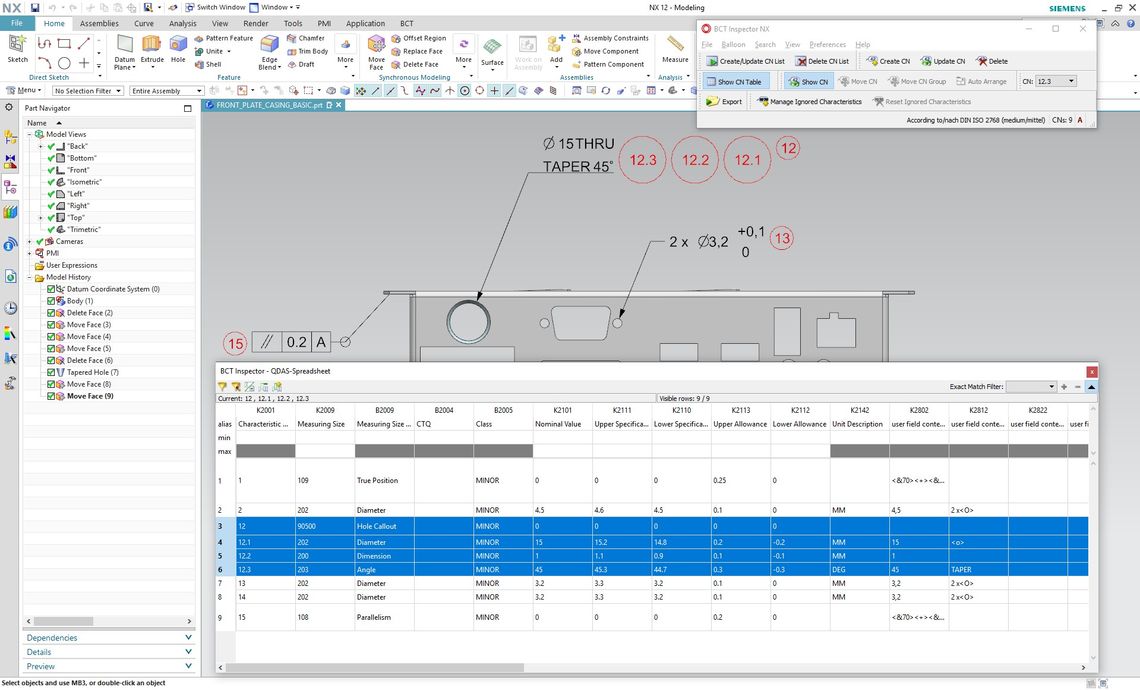Click Create CN in BCT Inspector
The width and height of the screenshot is (1140, 690).
888,61
